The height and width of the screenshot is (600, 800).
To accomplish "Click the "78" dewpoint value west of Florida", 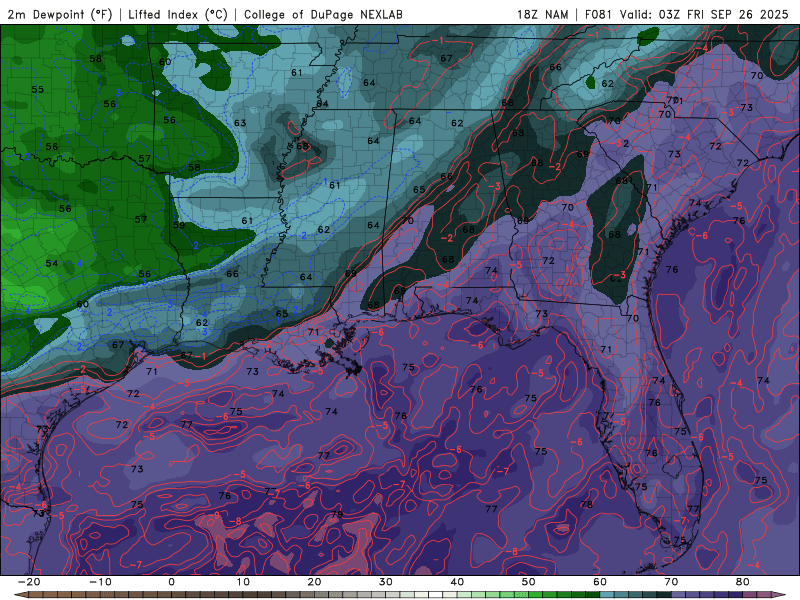I will tap(586, 504).
